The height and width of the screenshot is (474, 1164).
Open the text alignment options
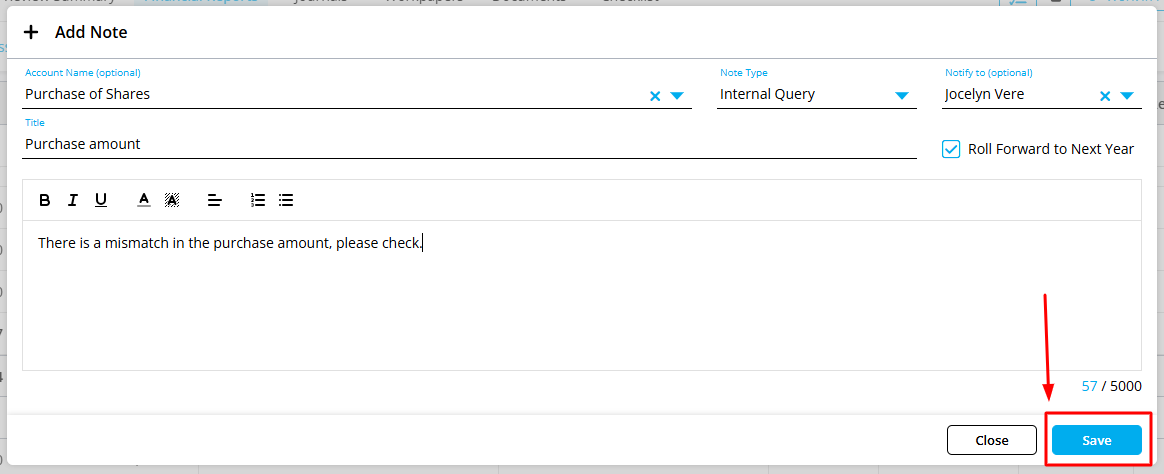coord(214,200)
